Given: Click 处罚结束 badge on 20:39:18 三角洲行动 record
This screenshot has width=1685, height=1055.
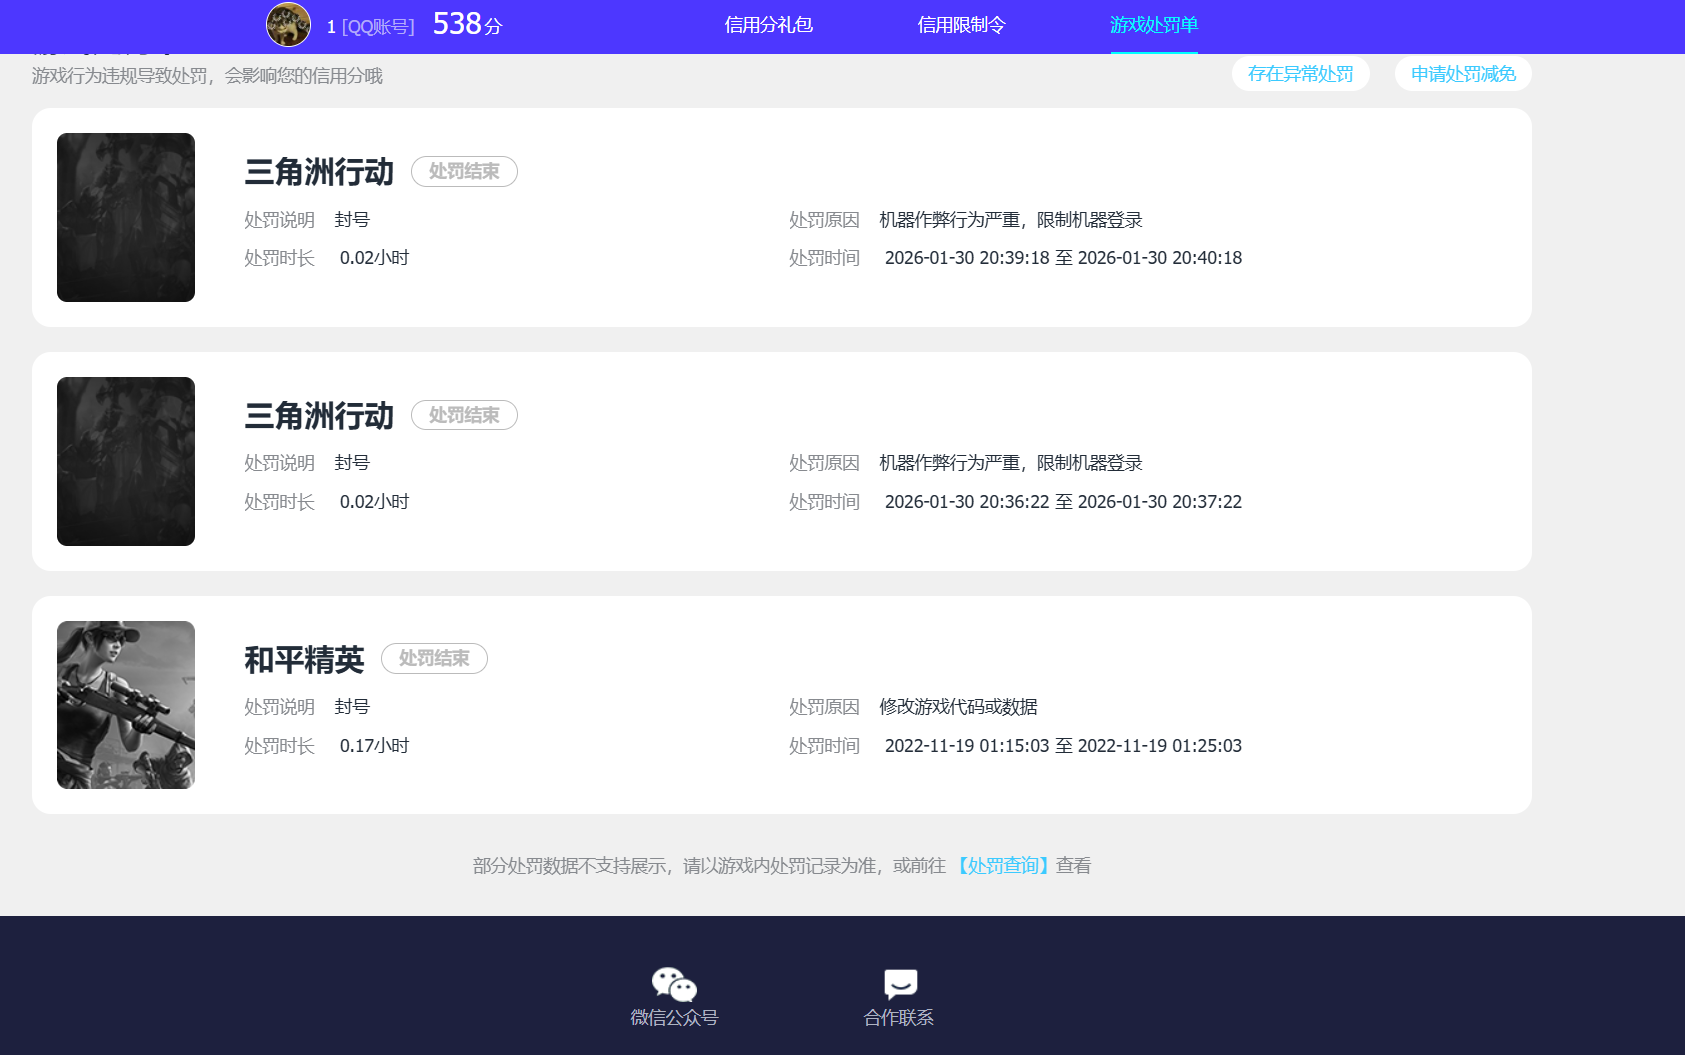Looking at the screenshot, I should coord(464,171).
